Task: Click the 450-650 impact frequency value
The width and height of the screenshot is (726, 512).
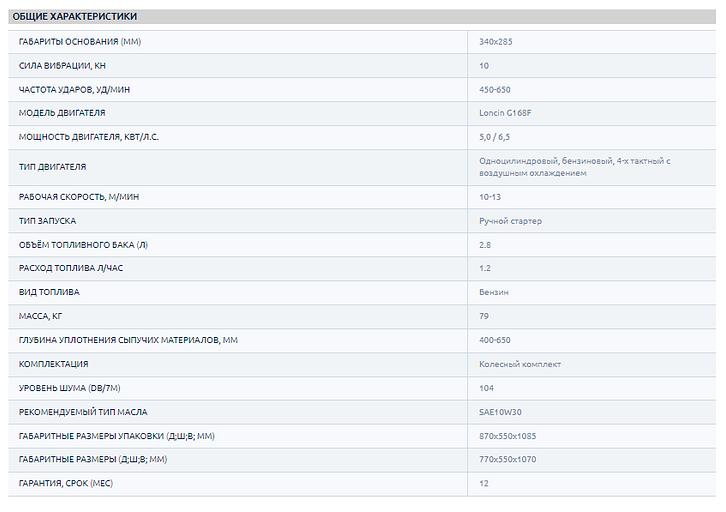Action: pyautogui.click(x=495, y=90)
